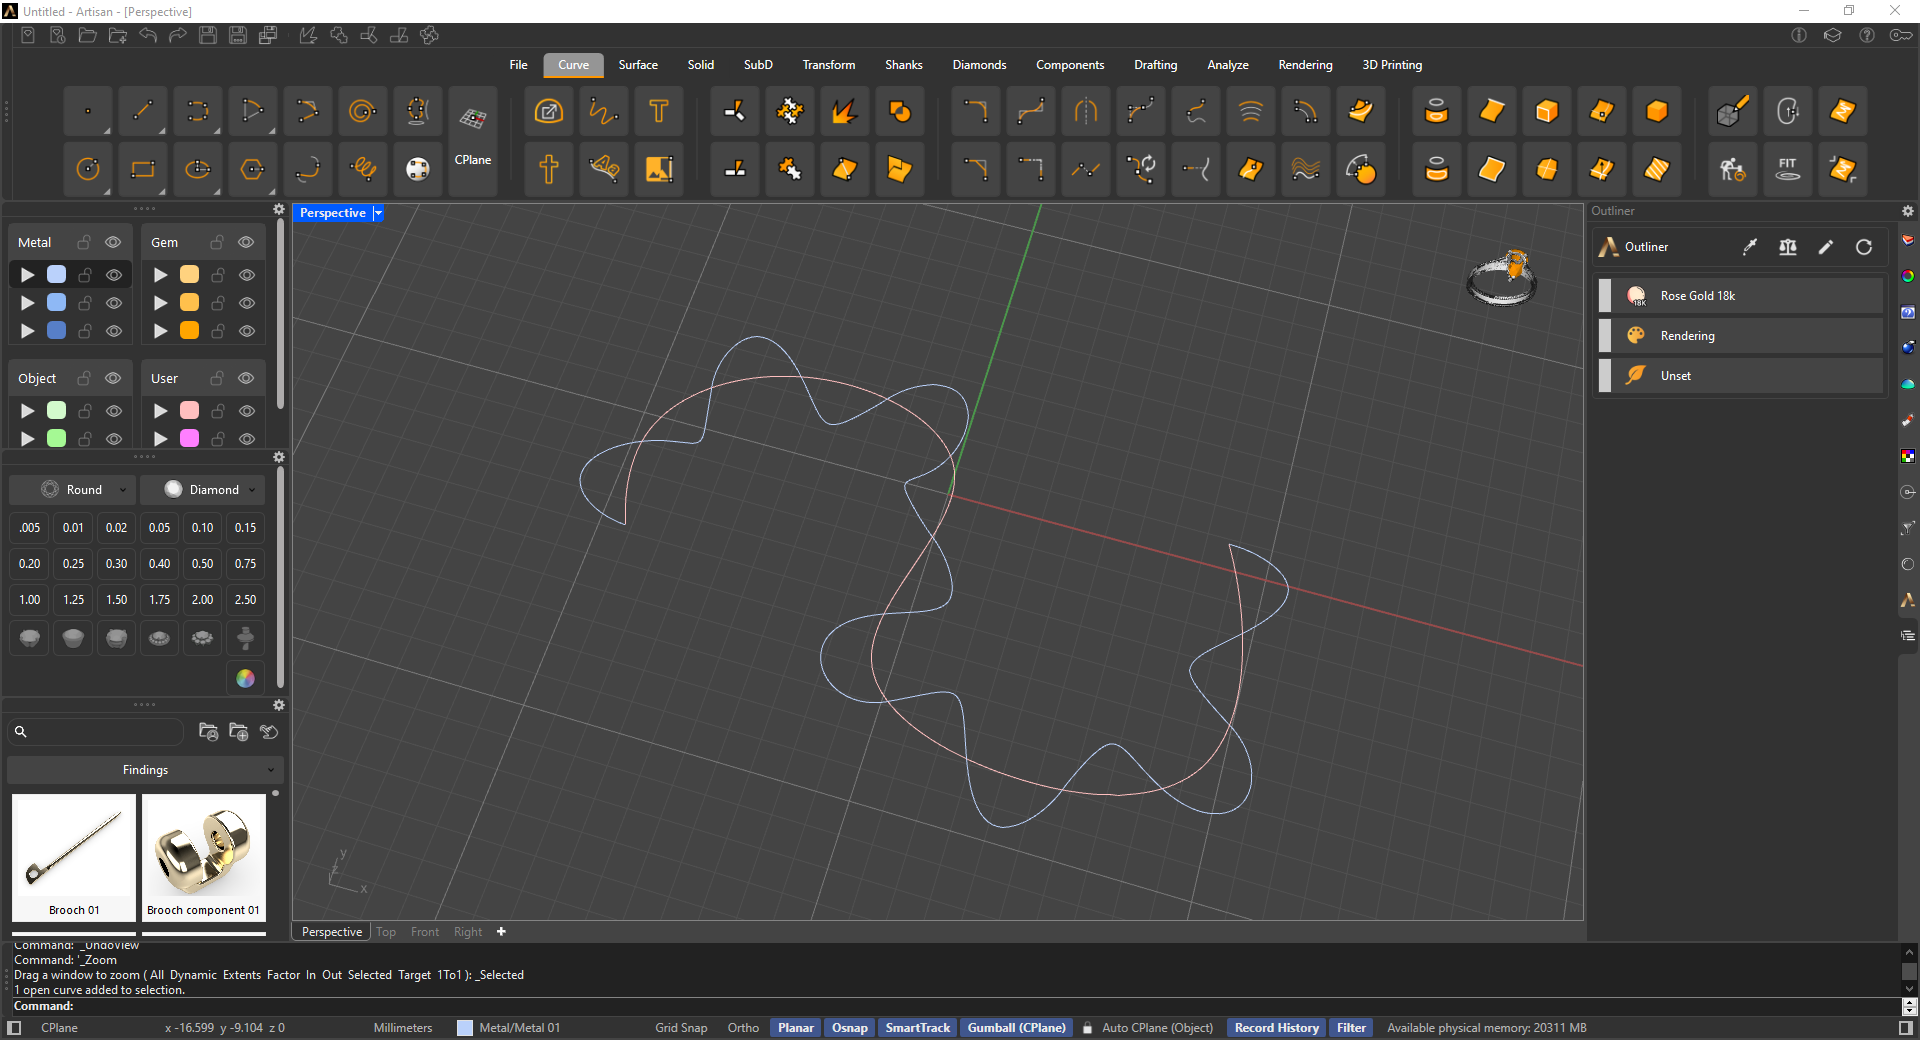Expand first Gem layer arrow
This screenshot has width=1920, height=1040.
tap(161, 275)
